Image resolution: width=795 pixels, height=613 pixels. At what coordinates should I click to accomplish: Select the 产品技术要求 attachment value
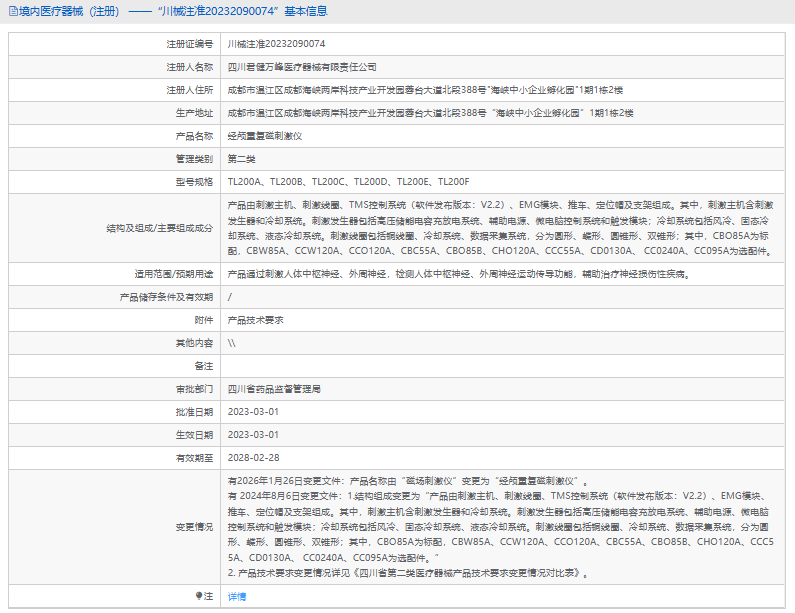[256, 320]
